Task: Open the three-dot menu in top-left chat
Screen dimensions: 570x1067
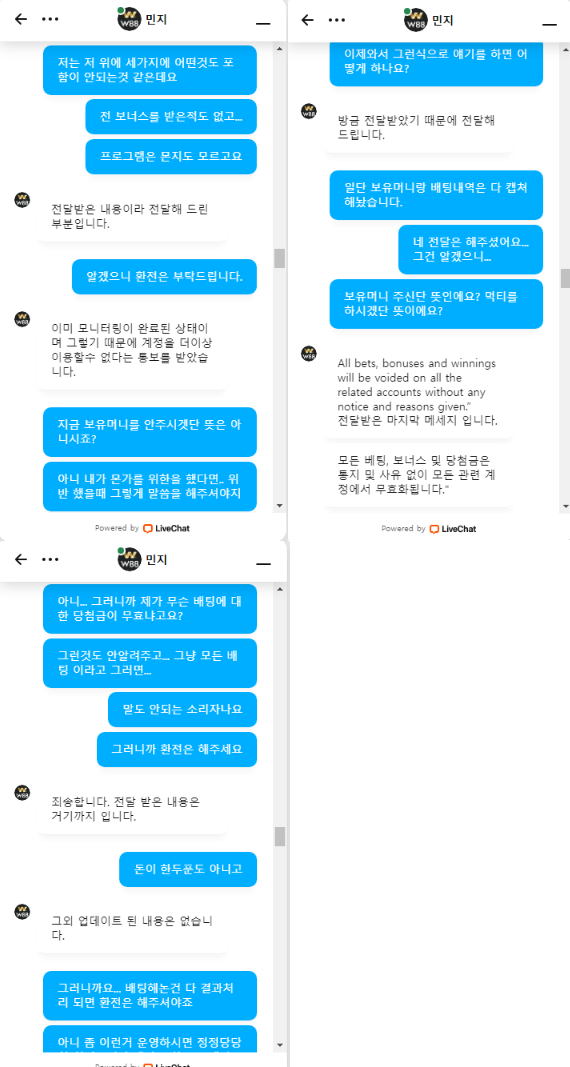Action: click(50, 19)
